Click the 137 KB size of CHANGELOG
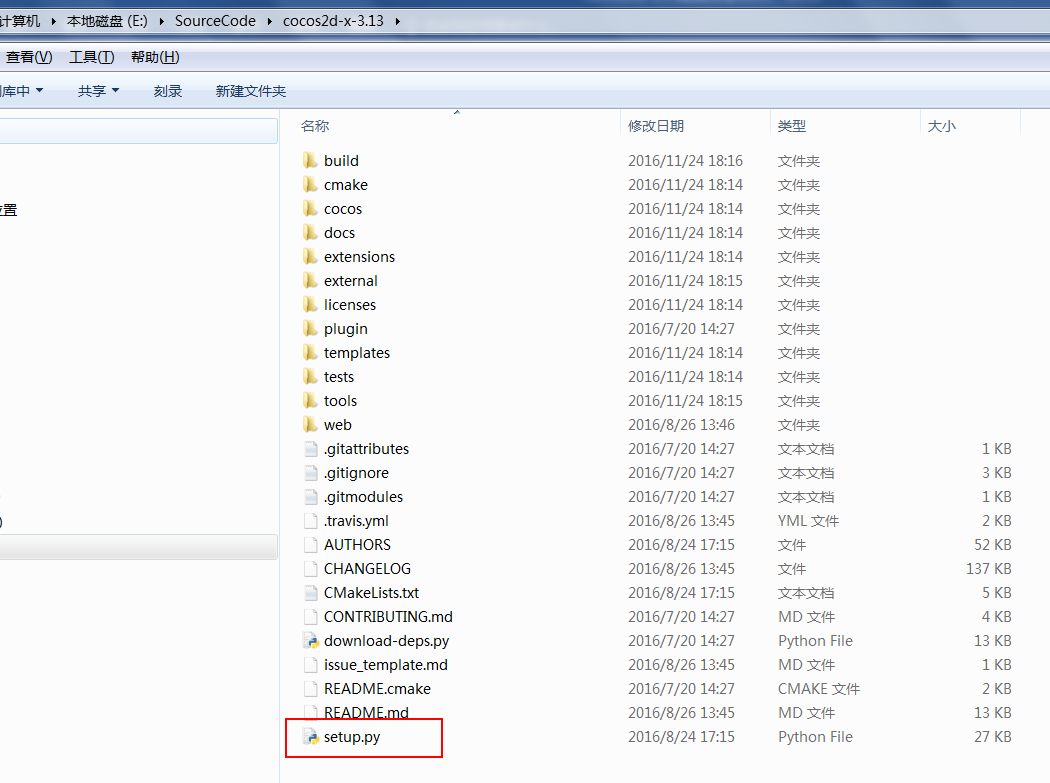 tap(988, 569)
